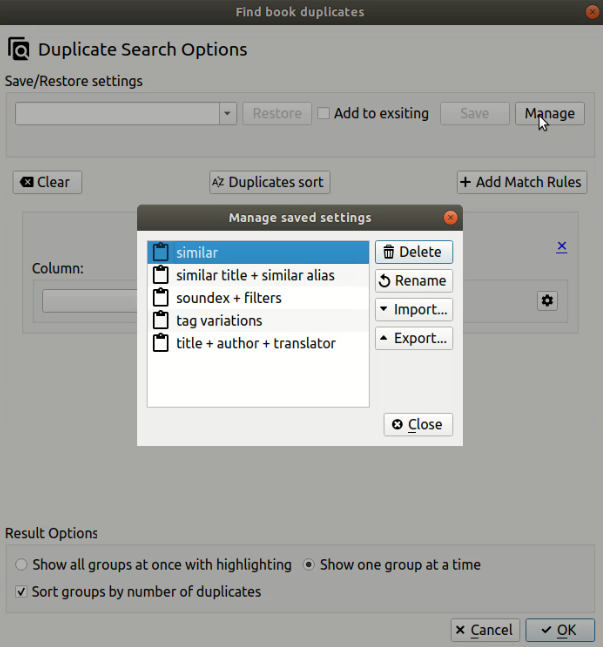Click clipboard icon beside 'similar title + similar alias'
The image size is (603, 647).
coord(159,275)
